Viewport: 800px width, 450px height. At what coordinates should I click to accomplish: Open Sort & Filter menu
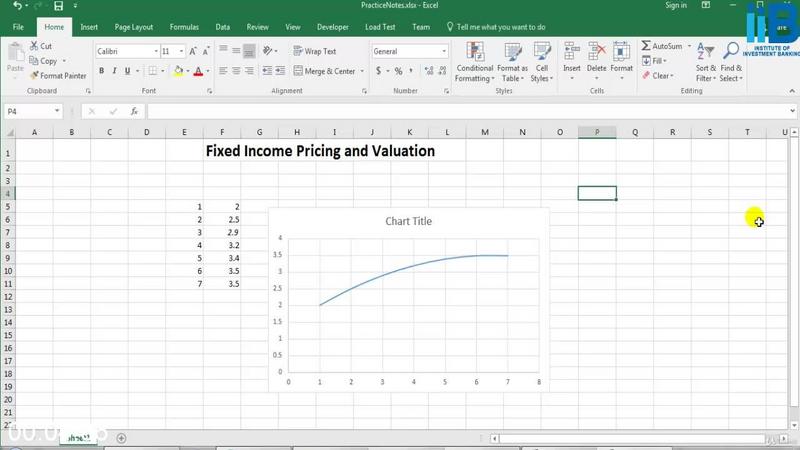point(706,62)
